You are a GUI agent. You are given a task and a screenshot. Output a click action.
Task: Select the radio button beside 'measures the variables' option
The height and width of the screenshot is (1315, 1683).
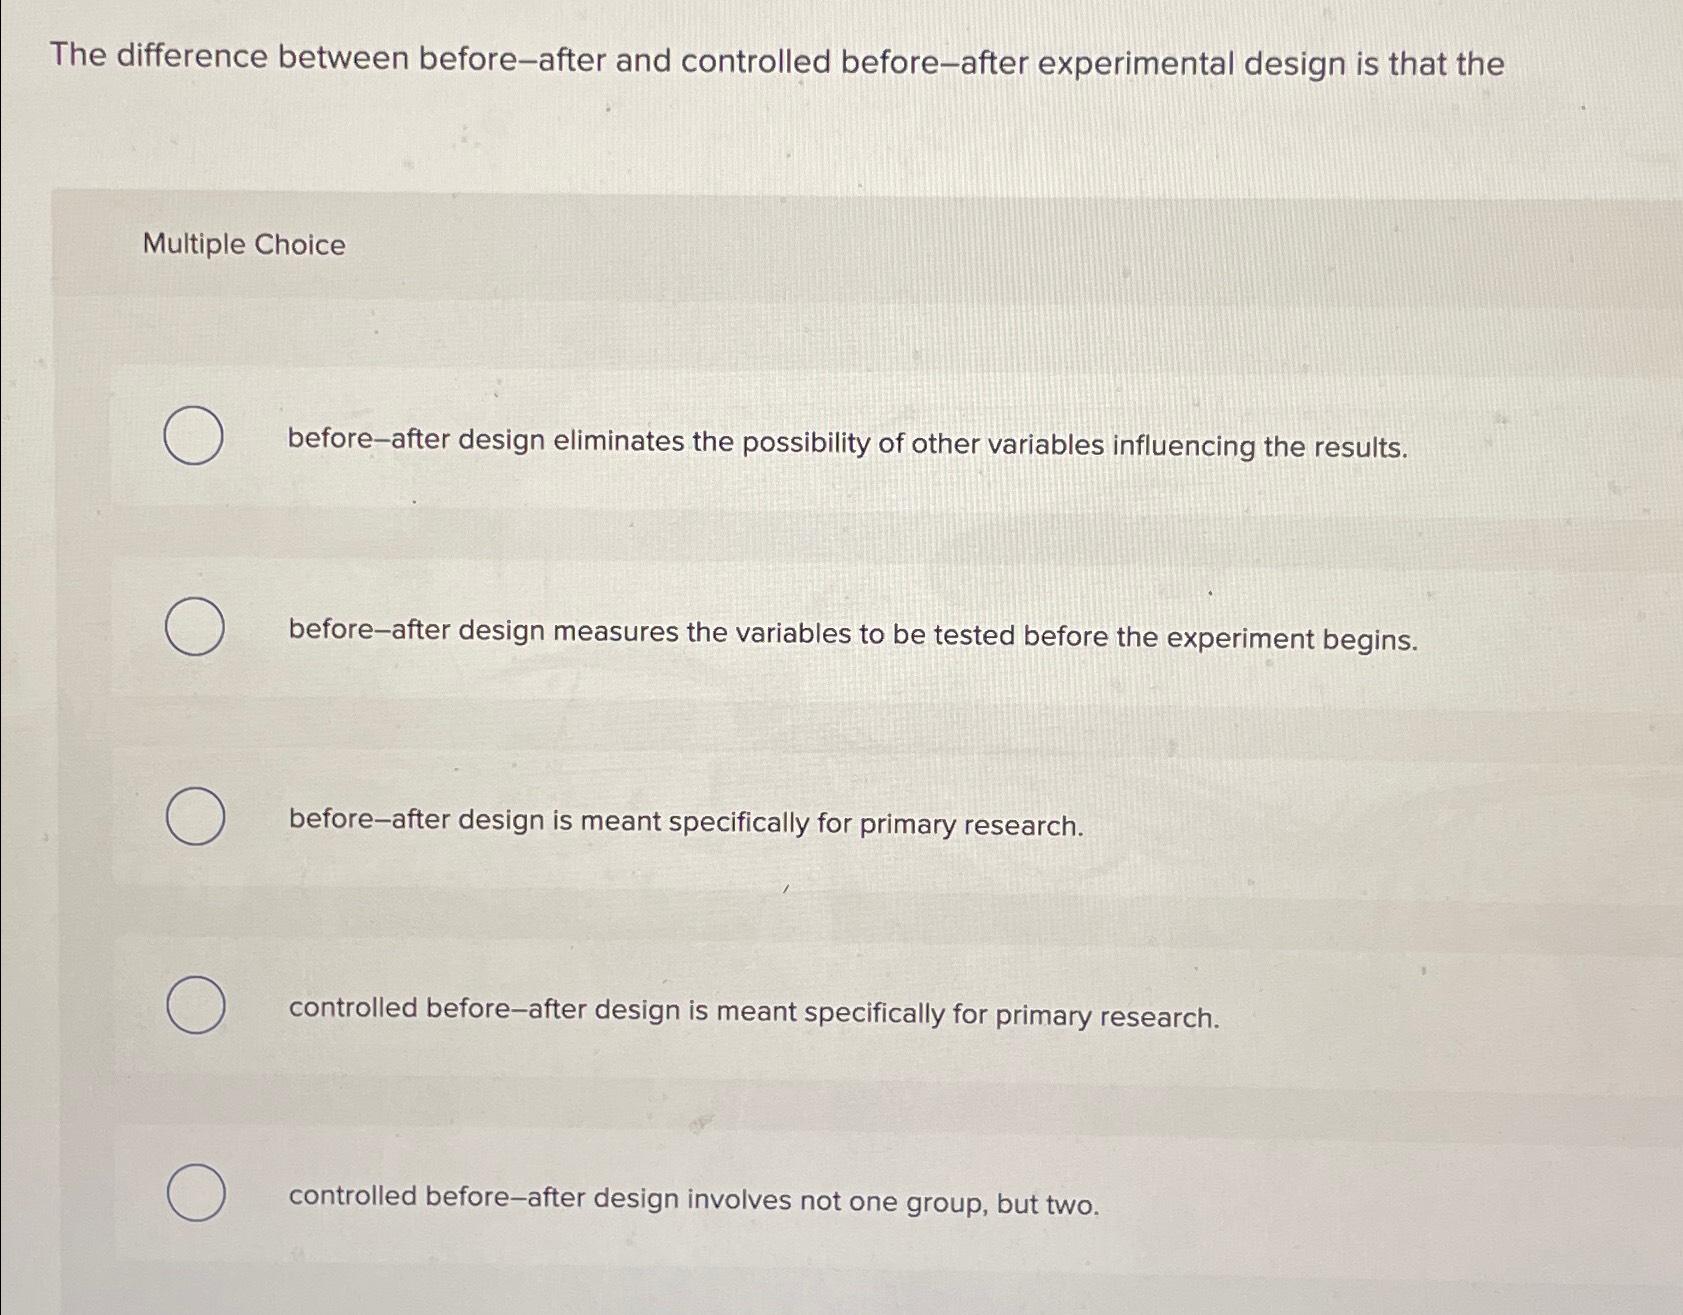tap(196, 628)
